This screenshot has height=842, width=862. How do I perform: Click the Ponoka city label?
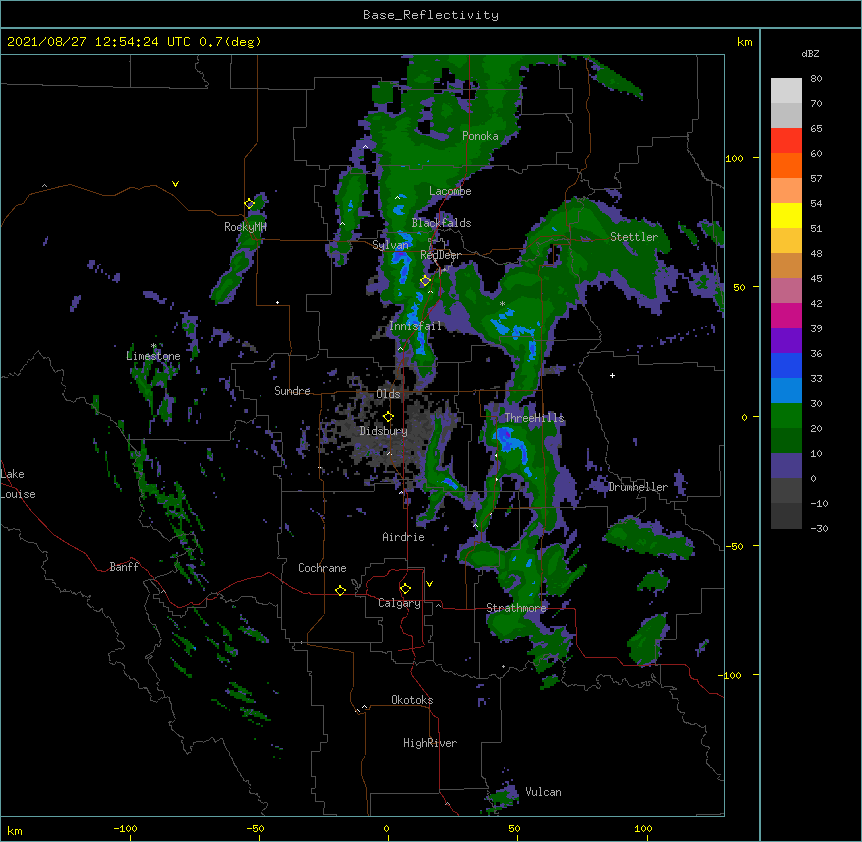[x=480, y=136]
